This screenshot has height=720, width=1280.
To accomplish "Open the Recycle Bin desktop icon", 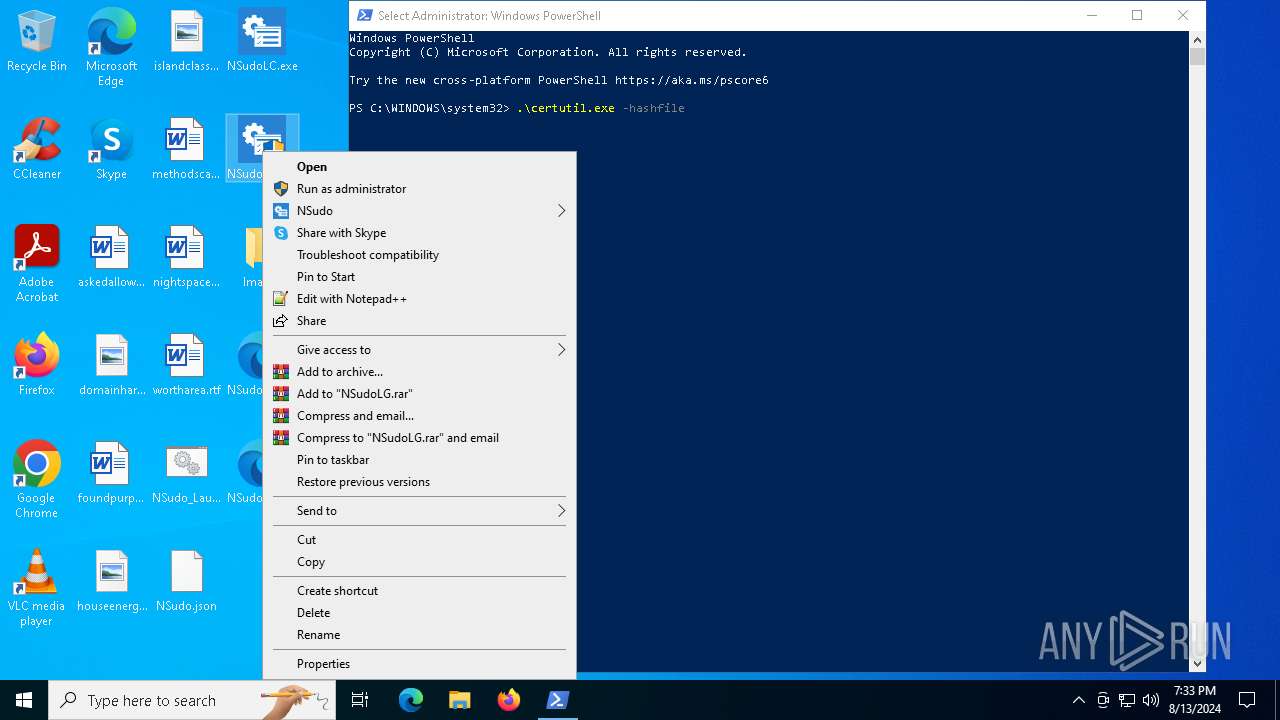I will (x=37, y=42).
